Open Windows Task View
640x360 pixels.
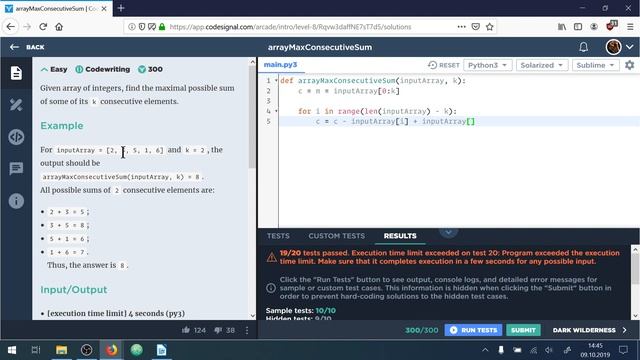(x=36, y=350)
